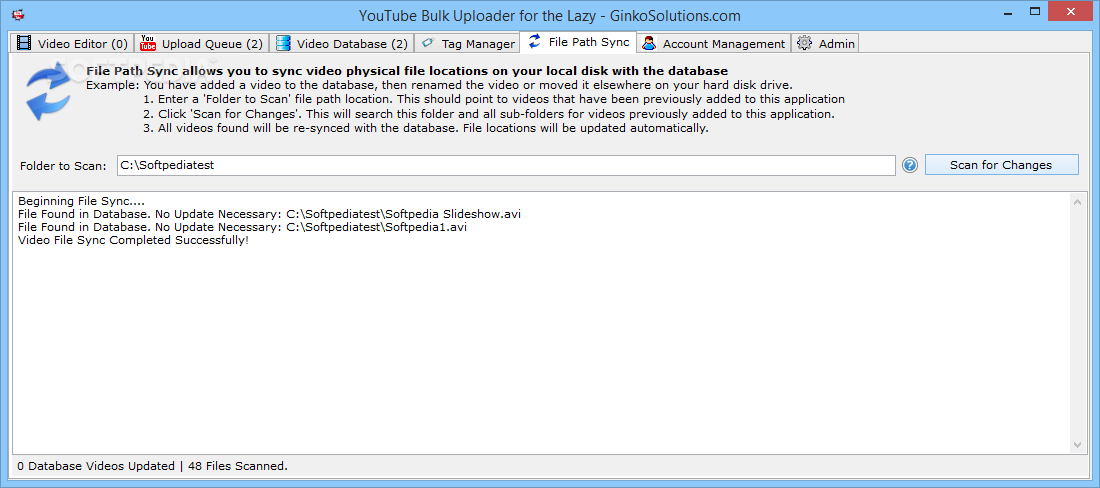Click the log line for Softpedia Slideshow.avi
This screenshot has height=488, width=1100.
[269, 214]
